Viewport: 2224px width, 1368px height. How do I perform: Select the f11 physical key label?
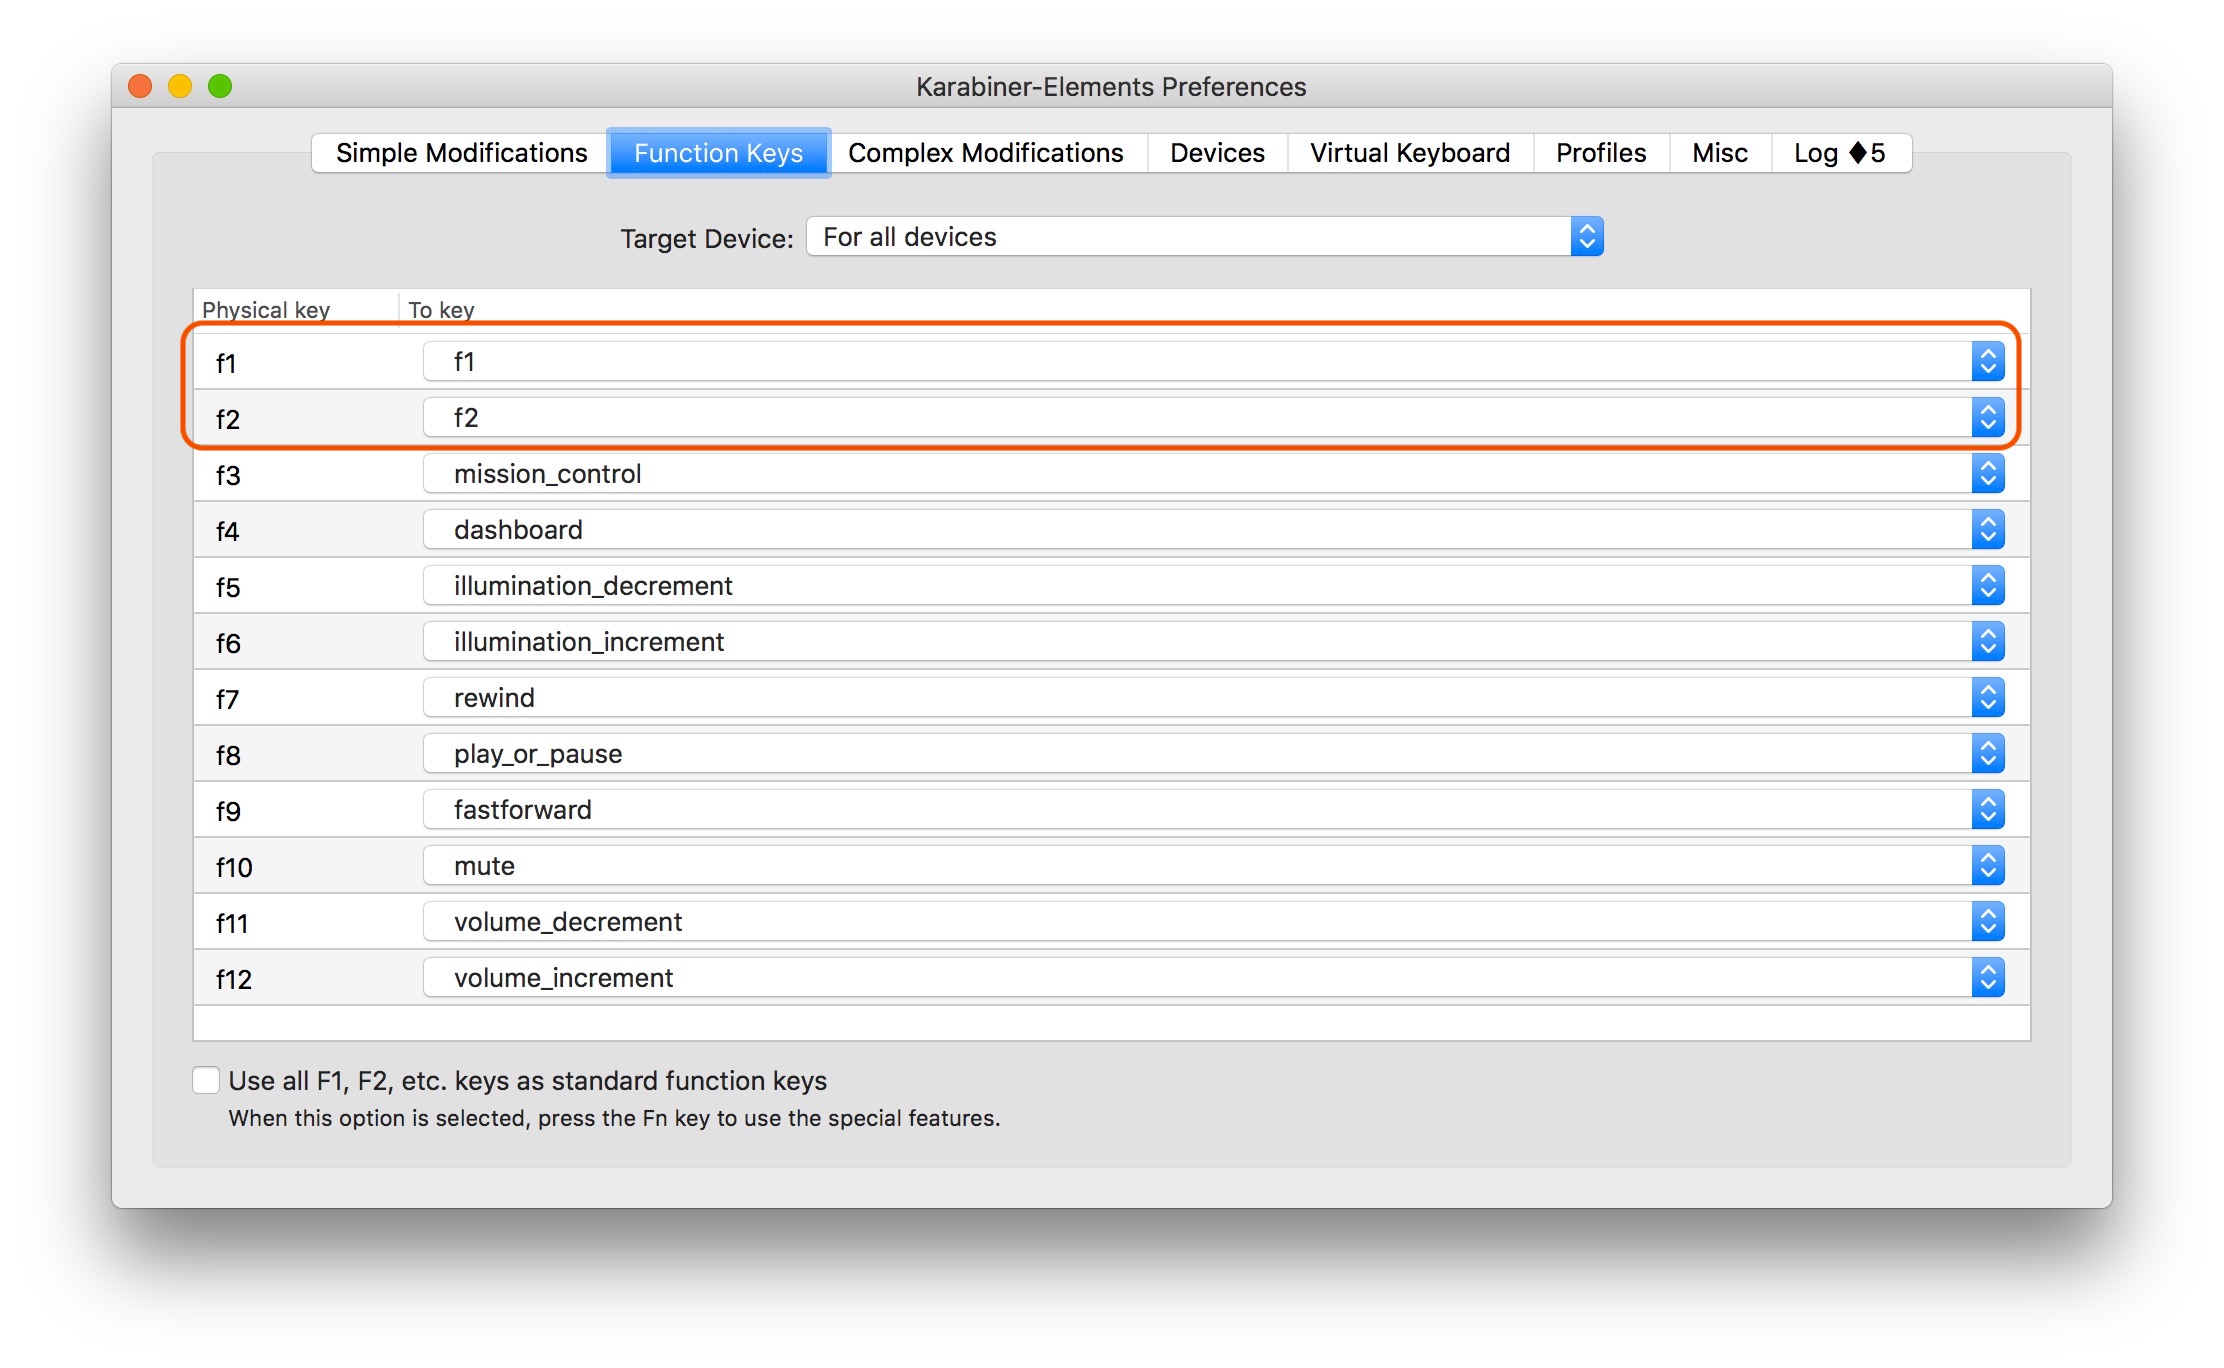click(232, 923)
